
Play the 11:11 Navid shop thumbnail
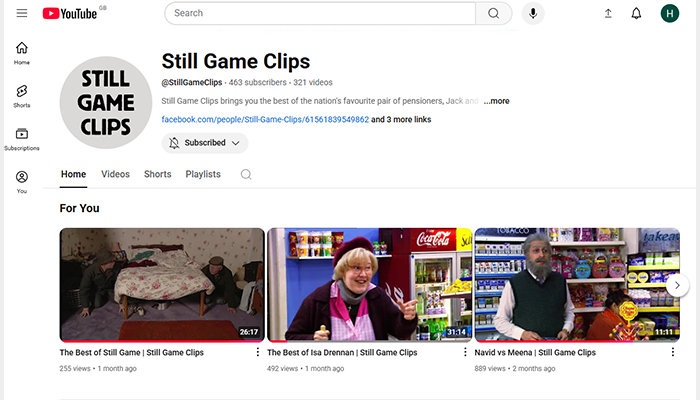point(577,285)
